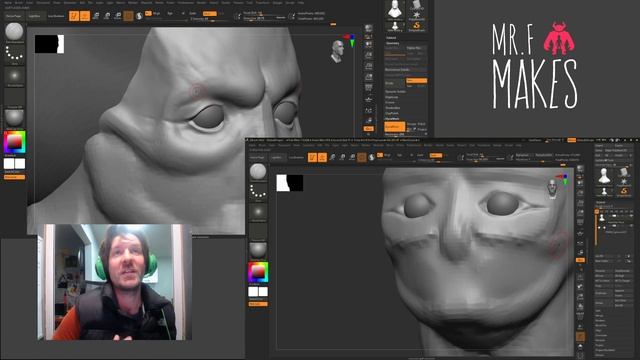Select the Scale tool in back window toolbar

[x=107, y=16]
